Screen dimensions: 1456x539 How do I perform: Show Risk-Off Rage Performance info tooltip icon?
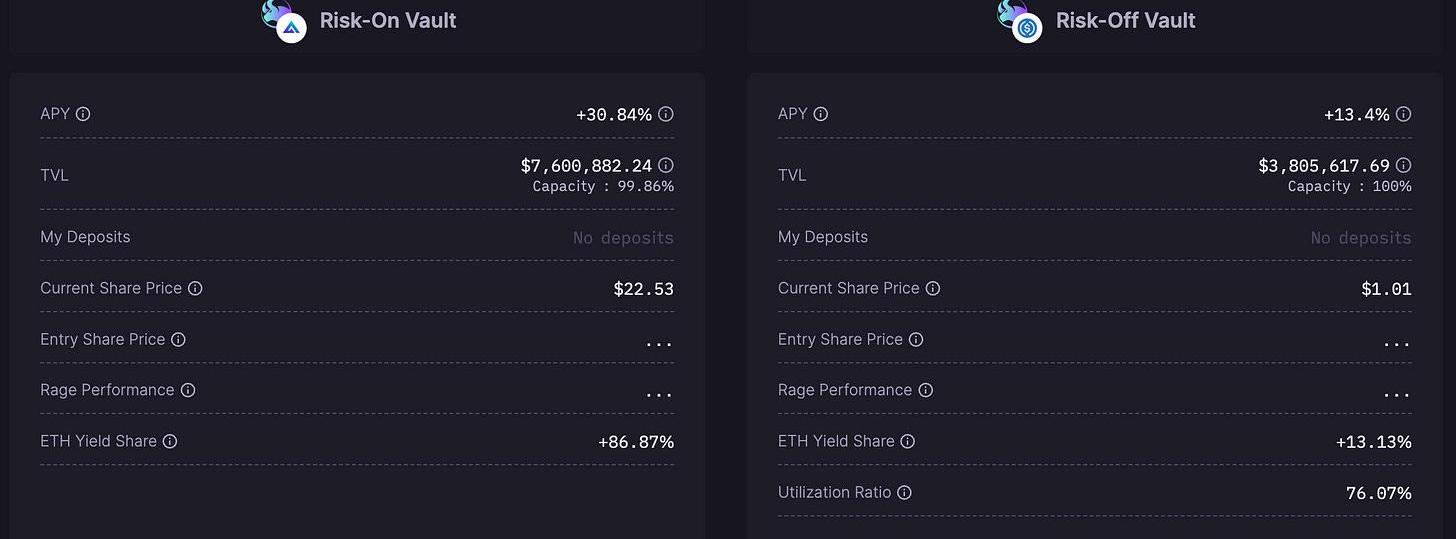[x=926, y=390]
